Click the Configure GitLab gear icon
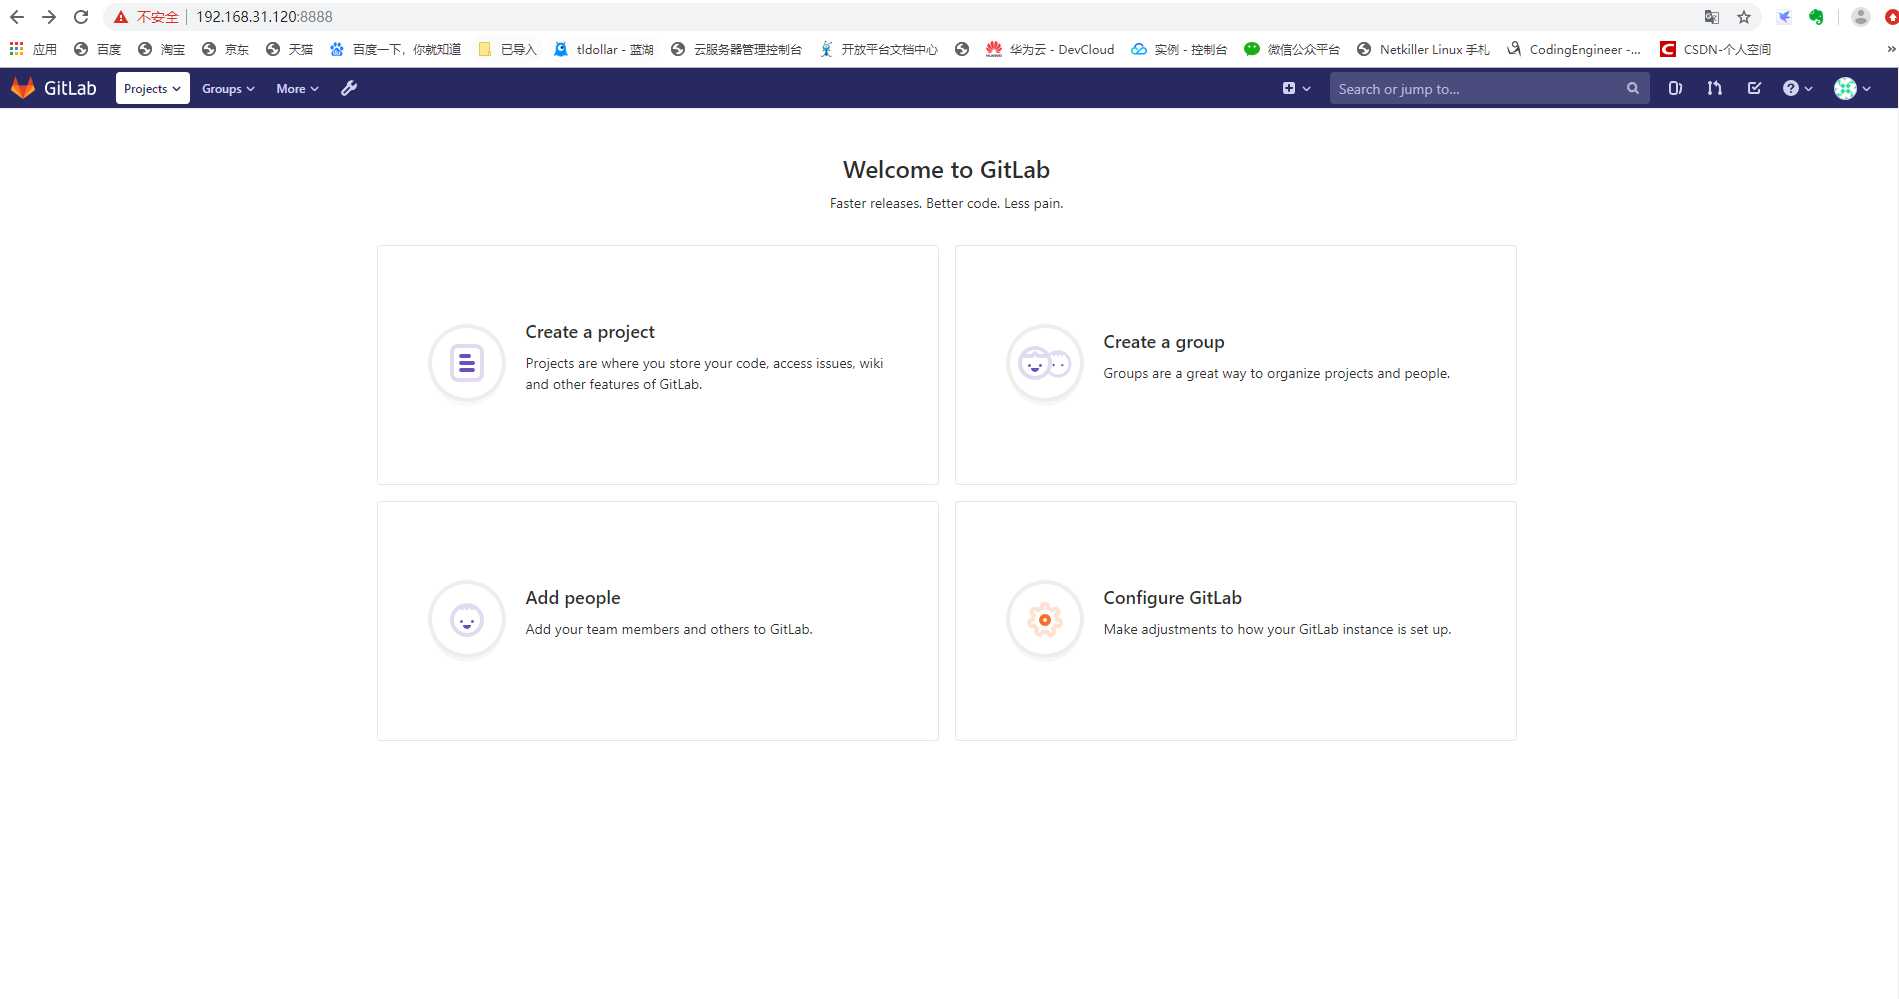 click(1044, 620)
